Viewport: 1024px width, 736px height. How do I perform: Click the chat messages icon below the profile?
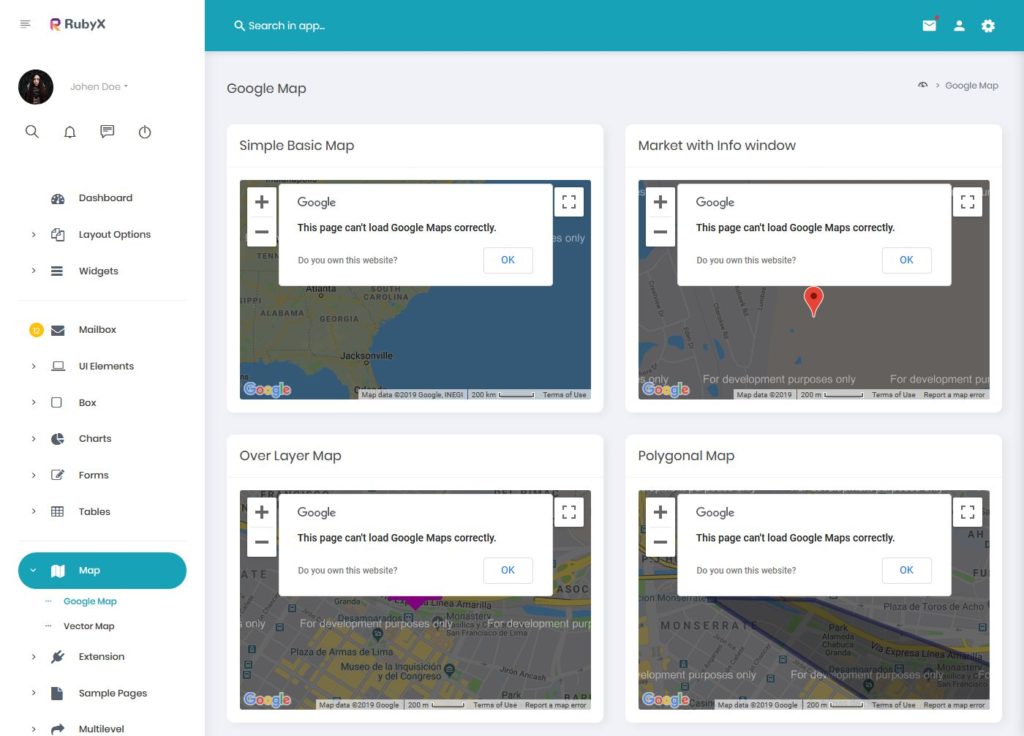tap(107, 131)
